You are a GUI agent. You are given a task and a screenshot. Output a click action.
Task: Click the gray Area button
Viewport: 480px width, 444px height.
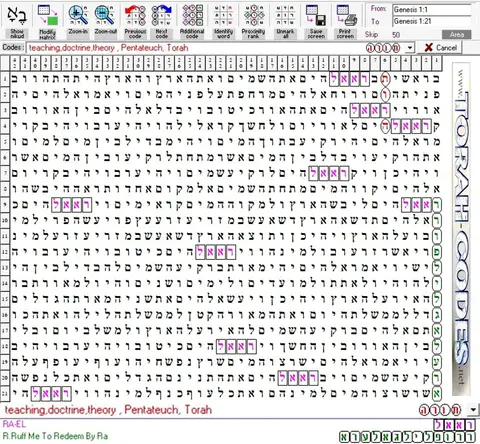pos(456,34)
